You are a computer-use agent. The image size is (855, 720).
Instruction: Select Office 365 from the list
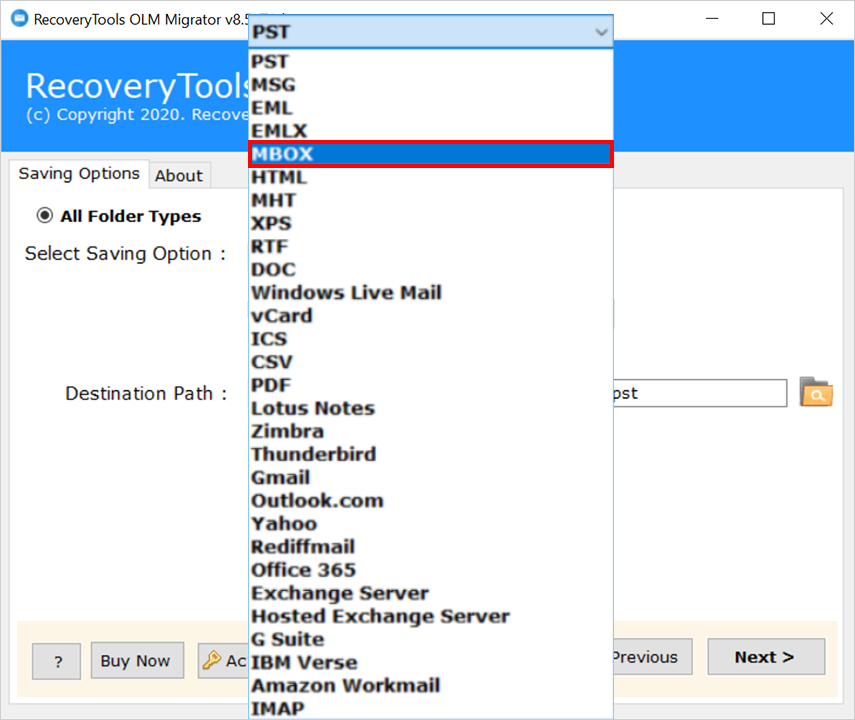[431, 569]
